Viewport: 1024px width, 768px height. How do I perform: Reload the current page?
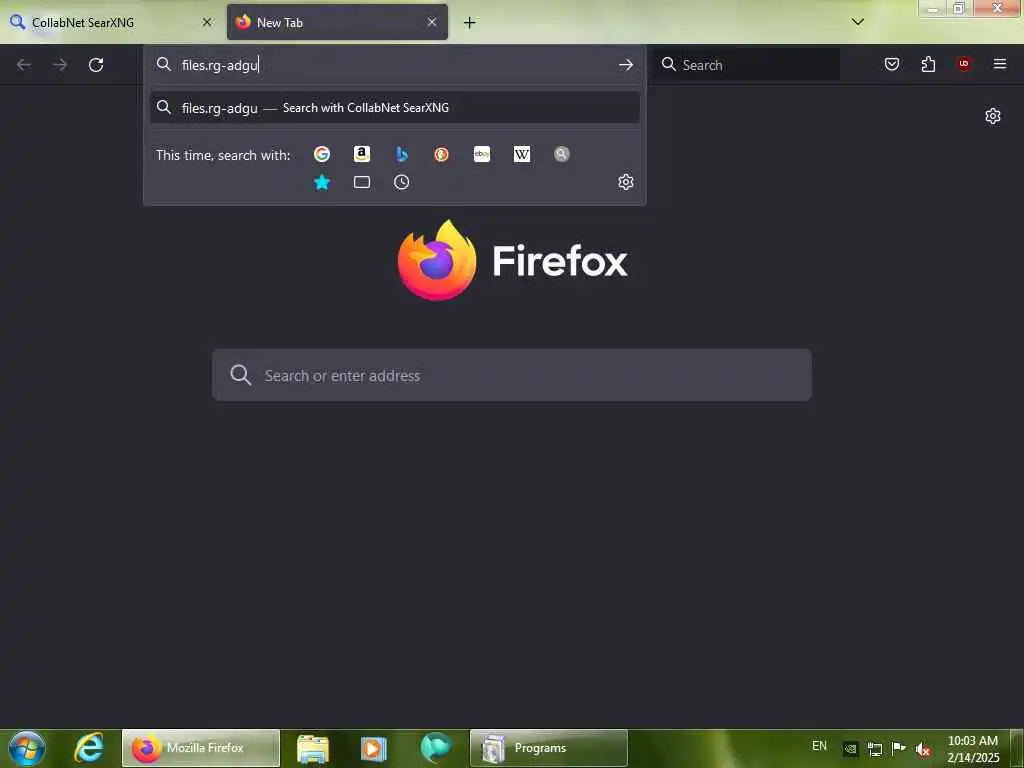point(96,65)
